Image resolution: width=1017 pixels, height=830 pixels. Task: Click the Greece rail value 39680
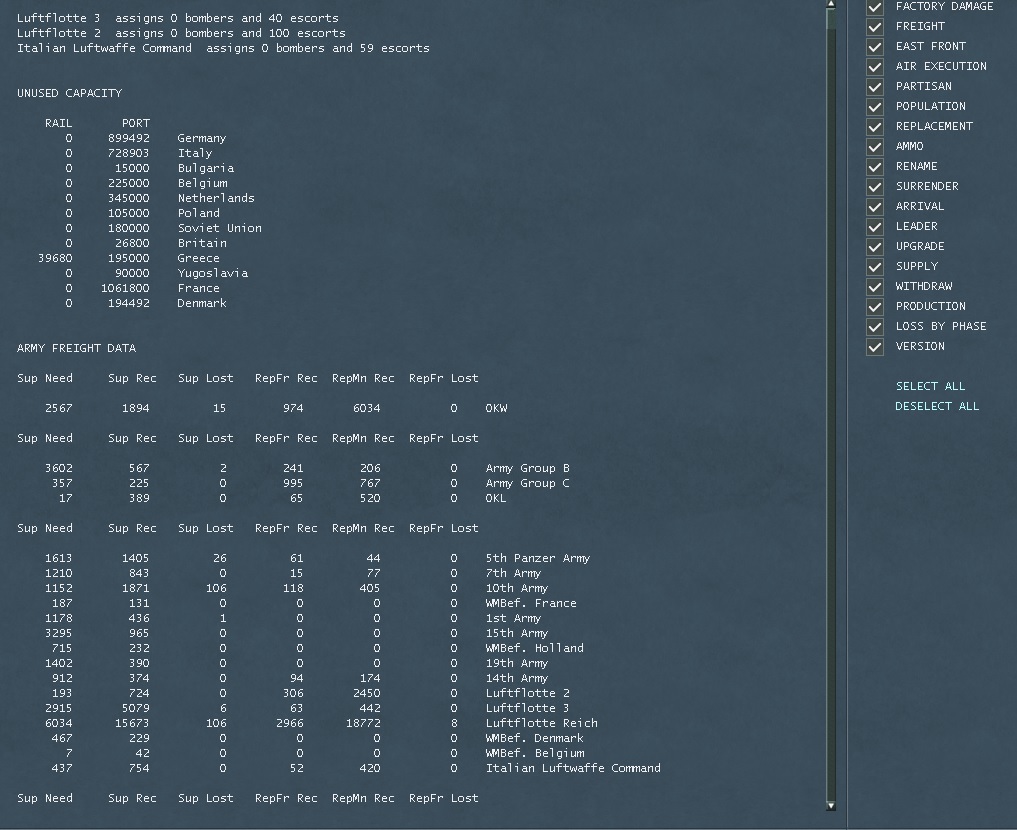pos(55,258)
